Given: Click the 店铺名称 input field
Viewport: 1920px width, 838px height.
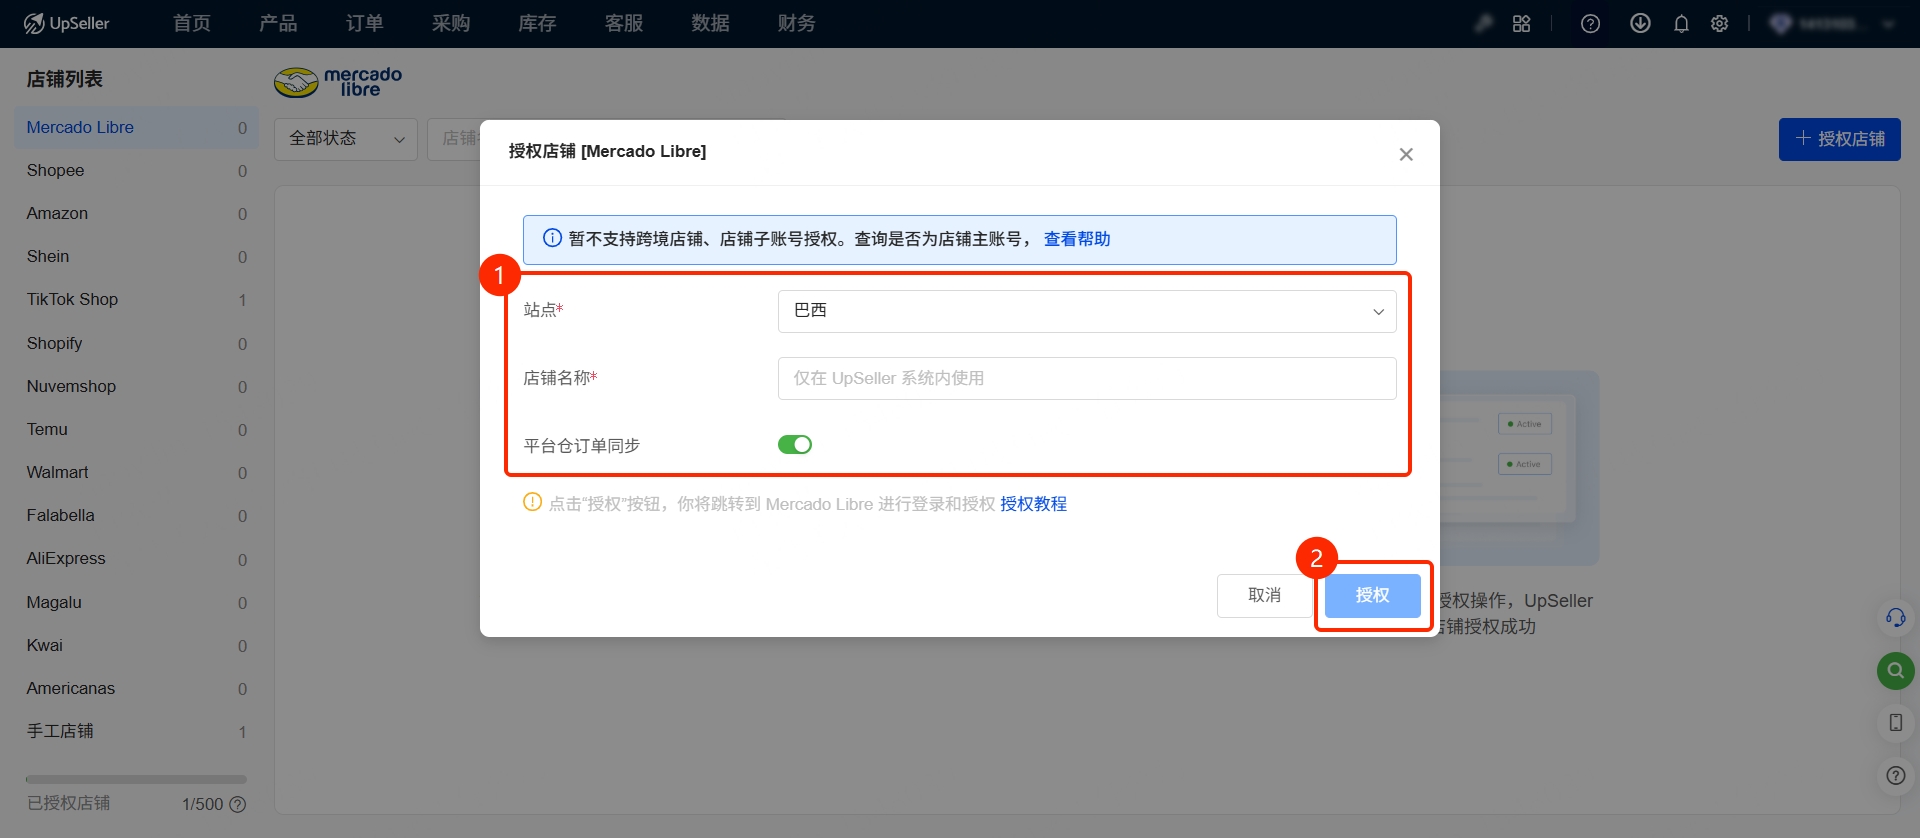Looking at the screenshot, I should [1087, 378].
